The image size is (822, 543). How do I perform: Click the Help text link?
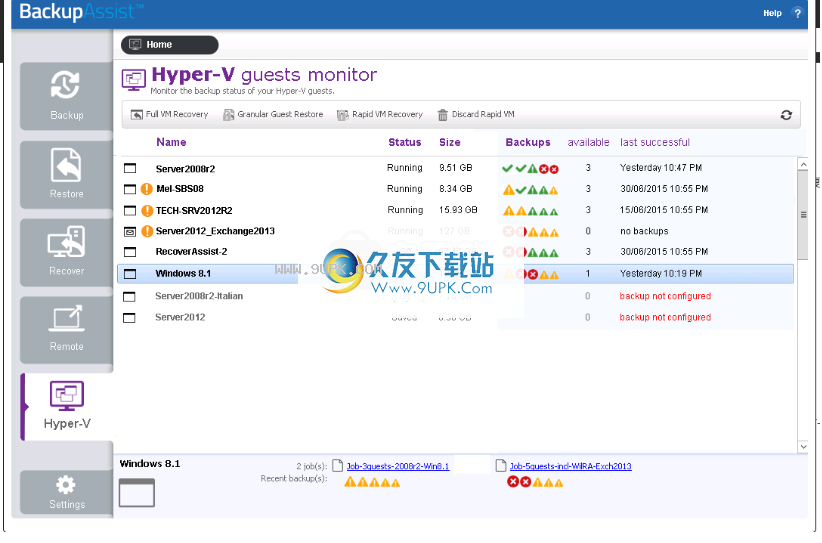coord(772,13)
